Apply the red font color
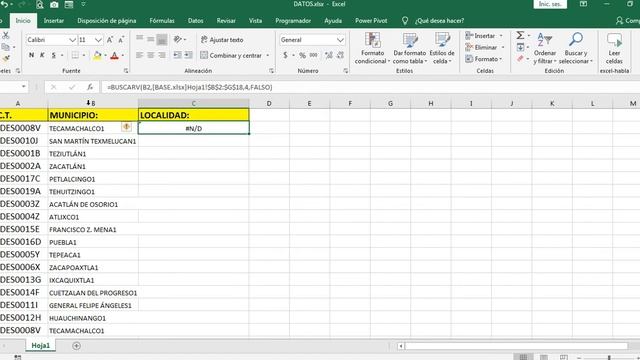 click(114, 56)
